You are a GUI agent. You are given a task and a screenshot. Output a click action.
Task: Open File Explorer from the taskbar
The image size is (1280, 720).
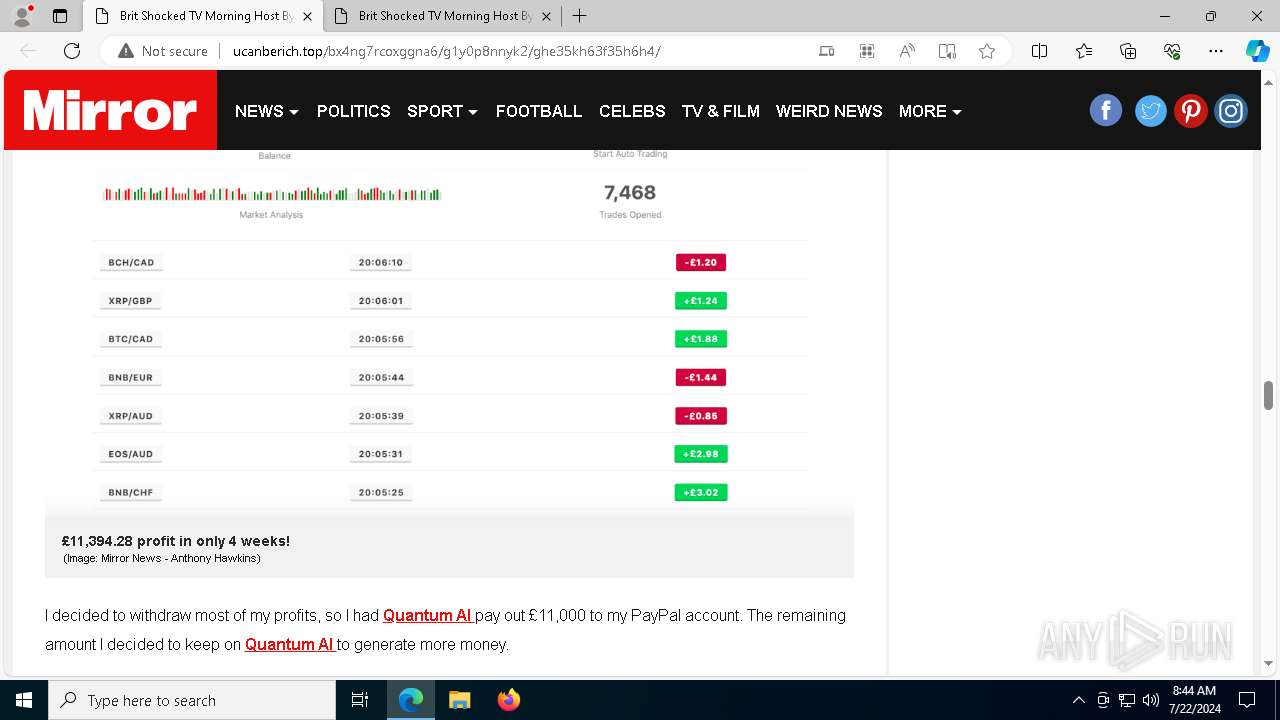pyautogui.click(x=460, y=700)
